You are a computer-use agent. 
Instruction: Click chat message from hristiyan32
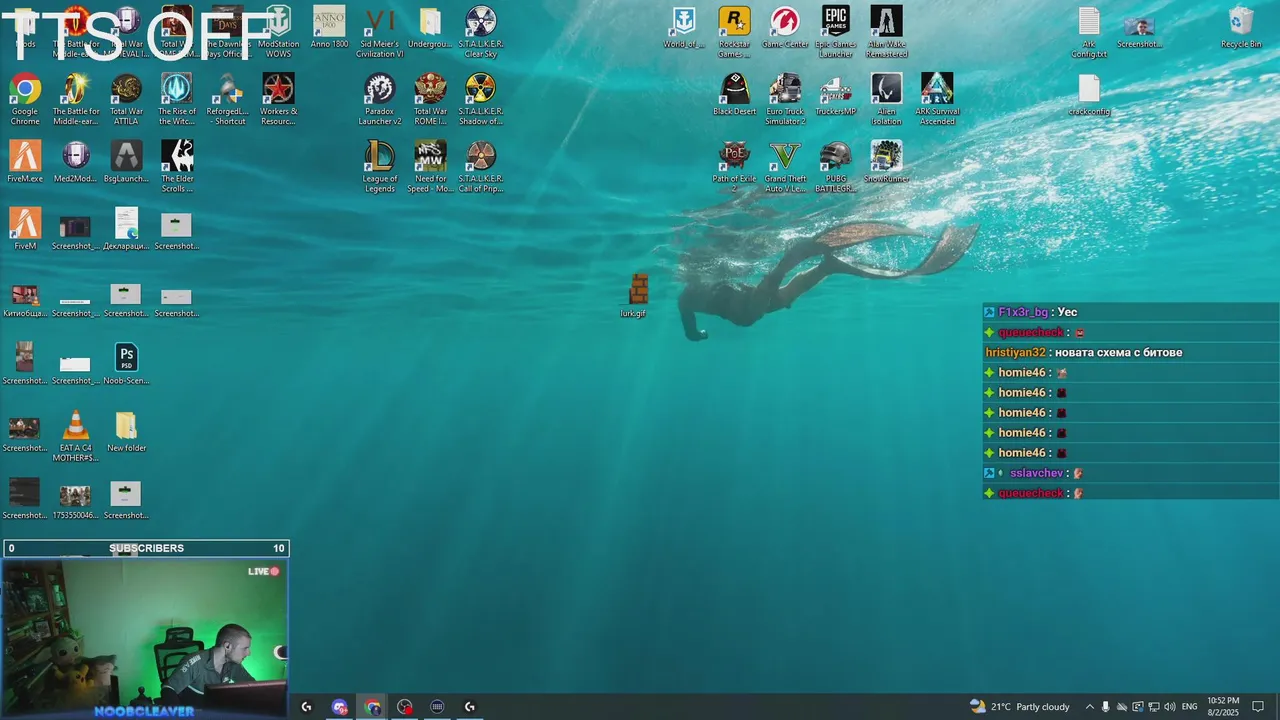(x=1083, y=352)
